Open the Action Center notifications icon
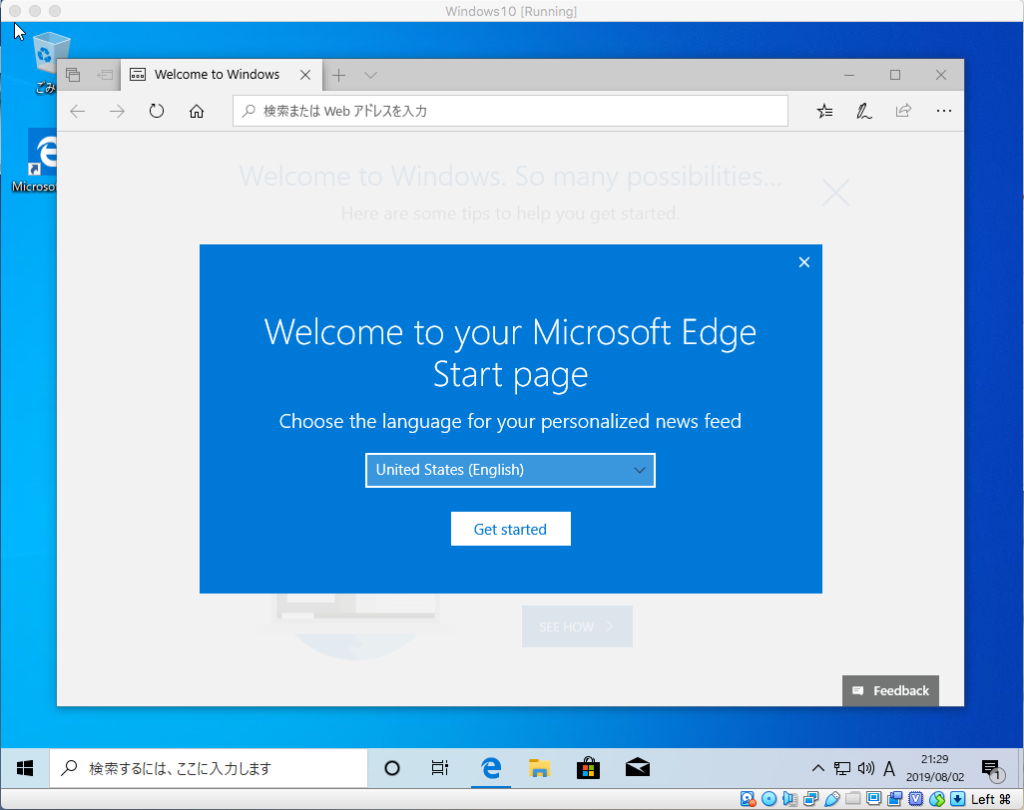 tap(991, 768)
